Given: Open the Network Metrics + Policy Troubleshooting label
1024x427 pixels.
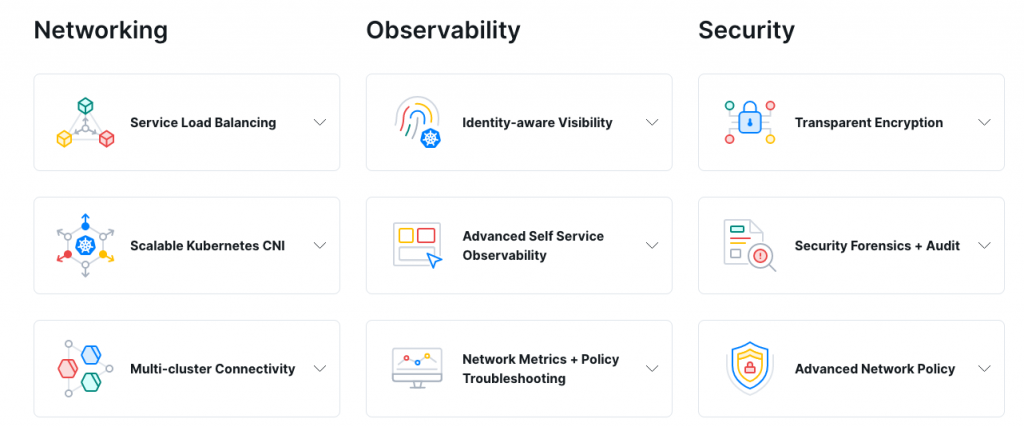Looking at the screenshot, I should click(x=541, y=369).
